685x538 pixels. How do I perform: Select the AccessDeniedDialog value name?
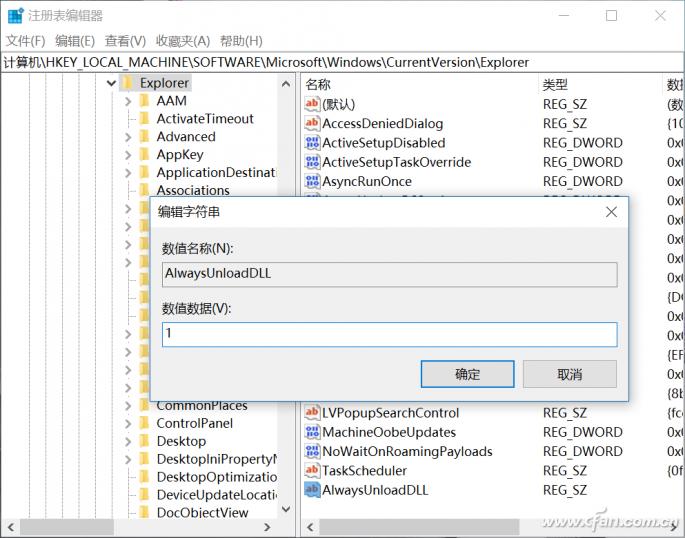coord(382,124)
